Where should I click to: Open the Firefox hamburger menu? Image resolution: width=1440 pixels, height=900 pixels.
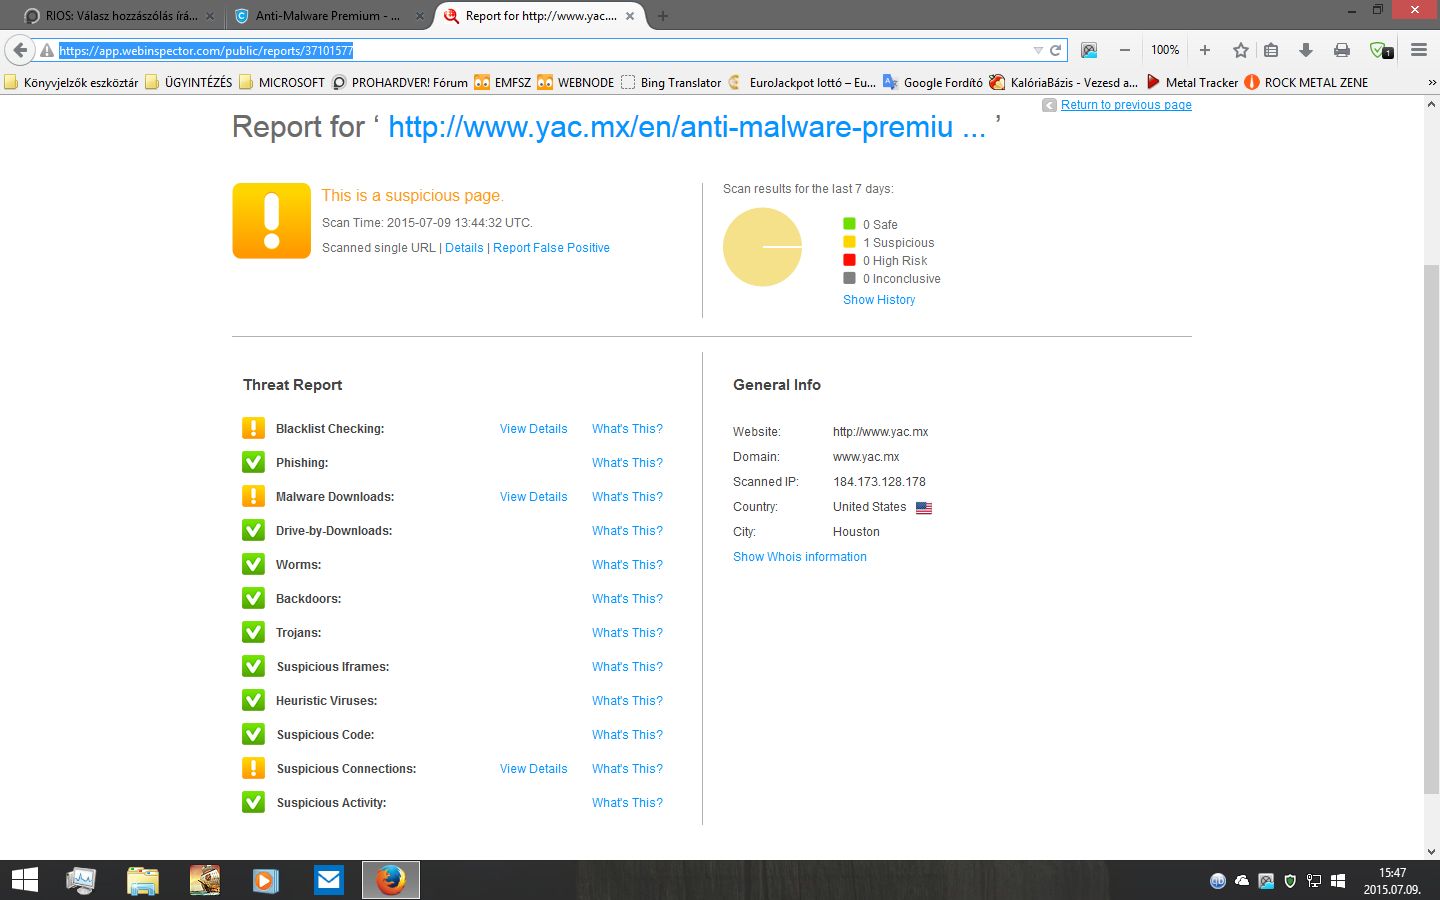pos(1419,50)
